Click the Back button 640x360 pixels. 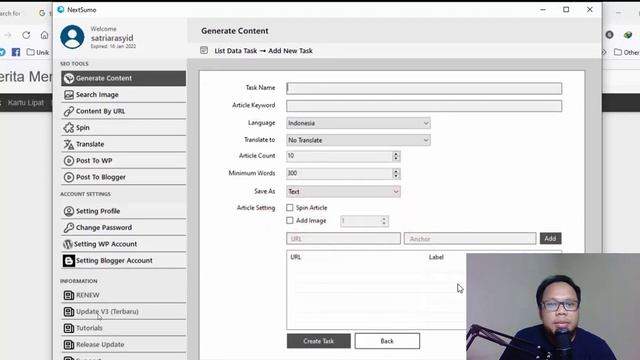tap(387, 341)
